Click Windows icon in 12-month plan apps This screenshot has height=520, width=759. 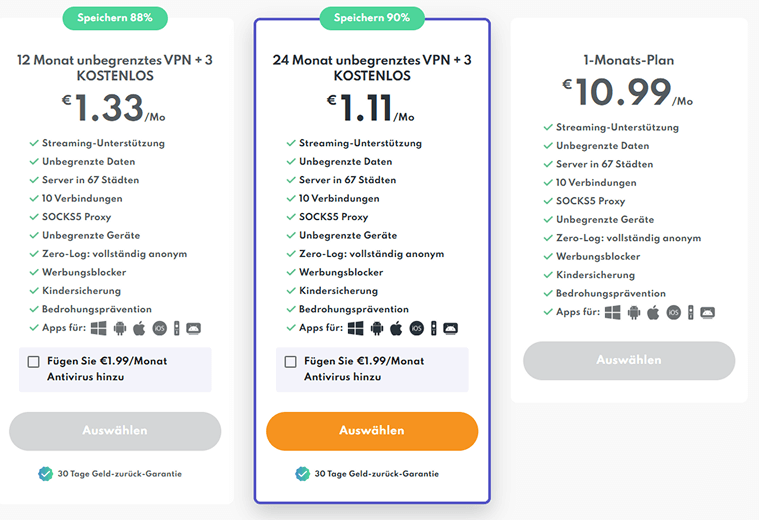[99, 328]
